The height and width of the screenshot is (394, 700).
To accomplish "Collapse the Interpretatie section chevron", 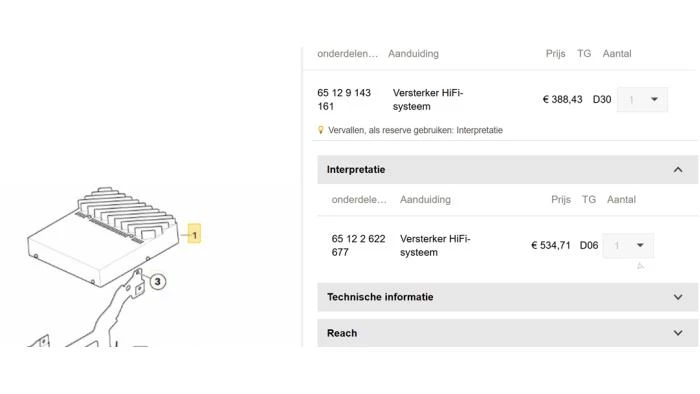I will [678, 170].
